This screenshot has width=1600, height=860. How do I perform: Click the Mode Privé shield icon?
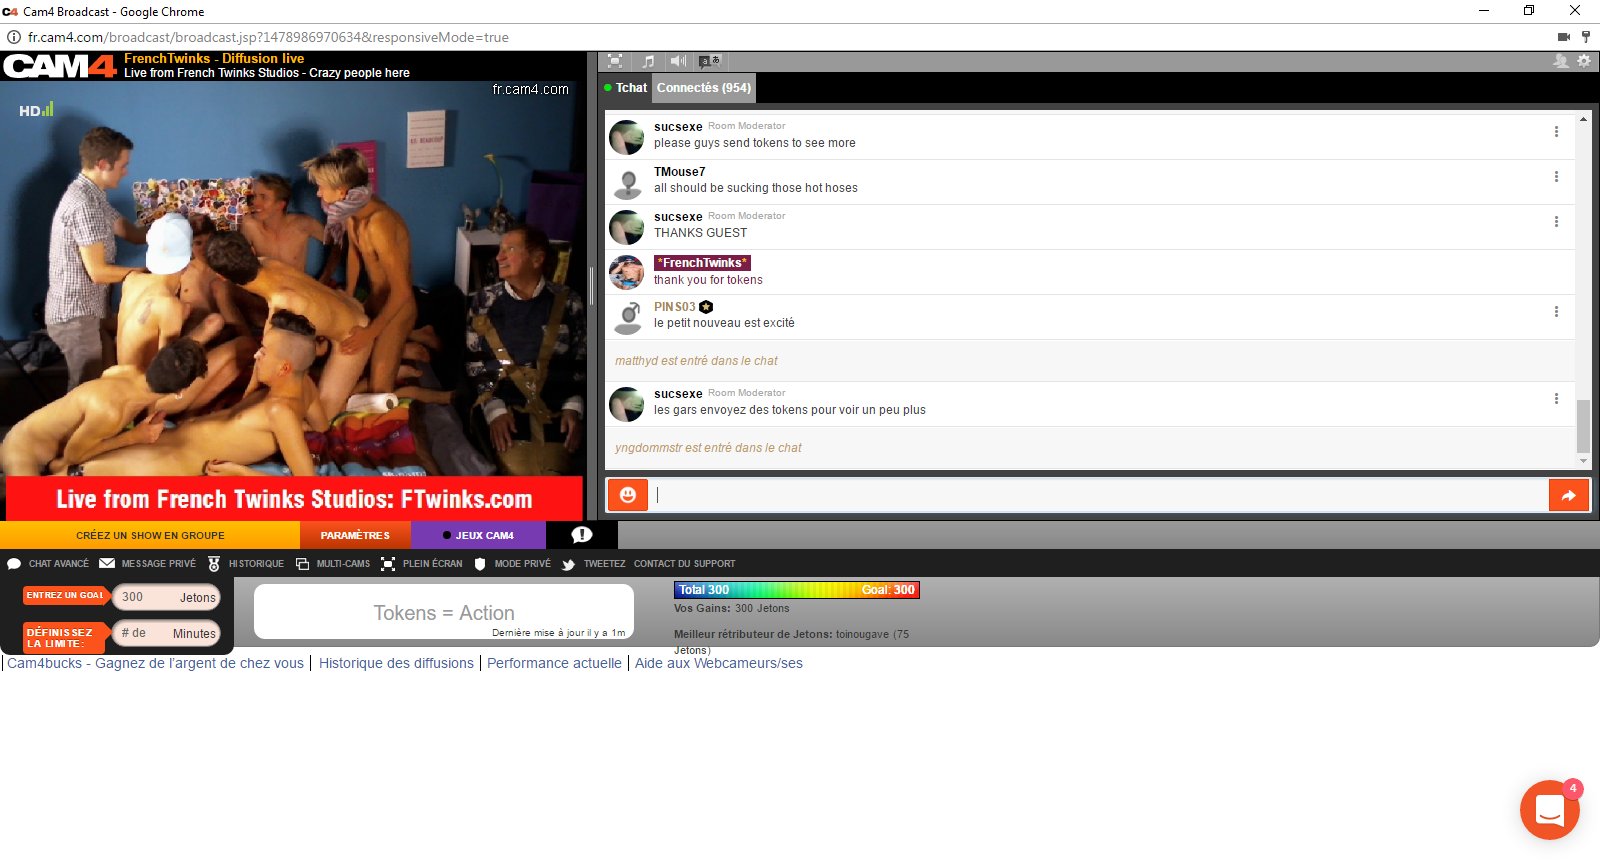pyautogui.click(x=480, y=564)
